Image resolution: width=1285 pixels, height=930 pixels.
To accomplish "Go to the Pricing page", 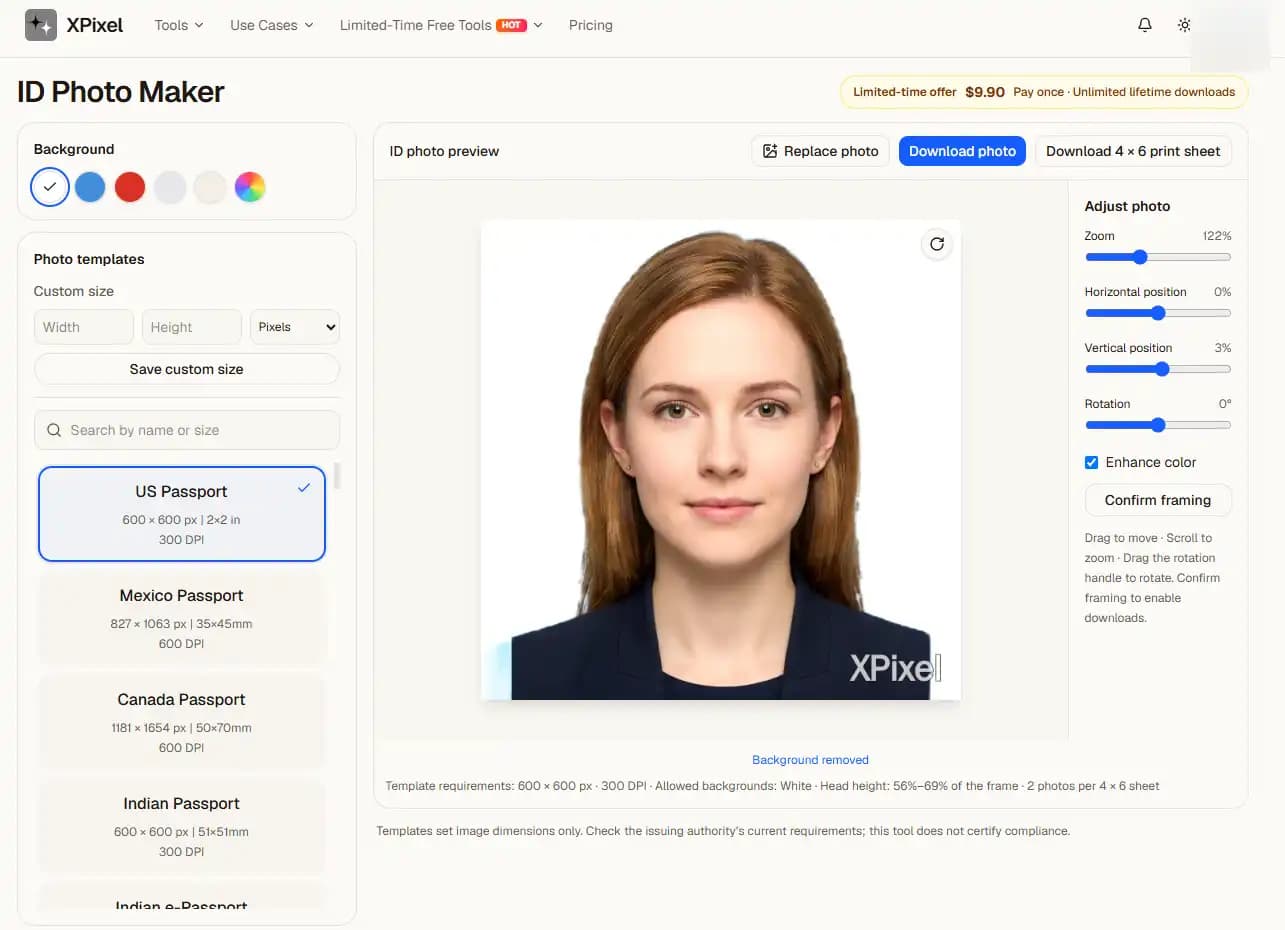I will coord(590,25).
